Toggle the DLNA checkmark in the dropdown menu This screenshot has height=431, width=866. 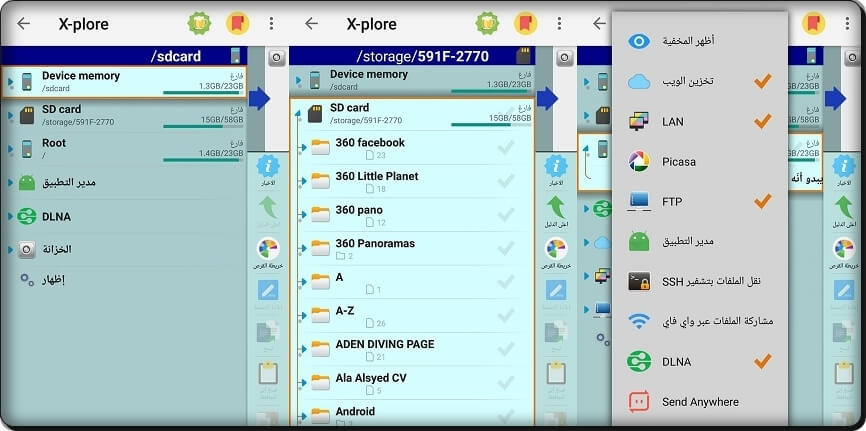763,362
